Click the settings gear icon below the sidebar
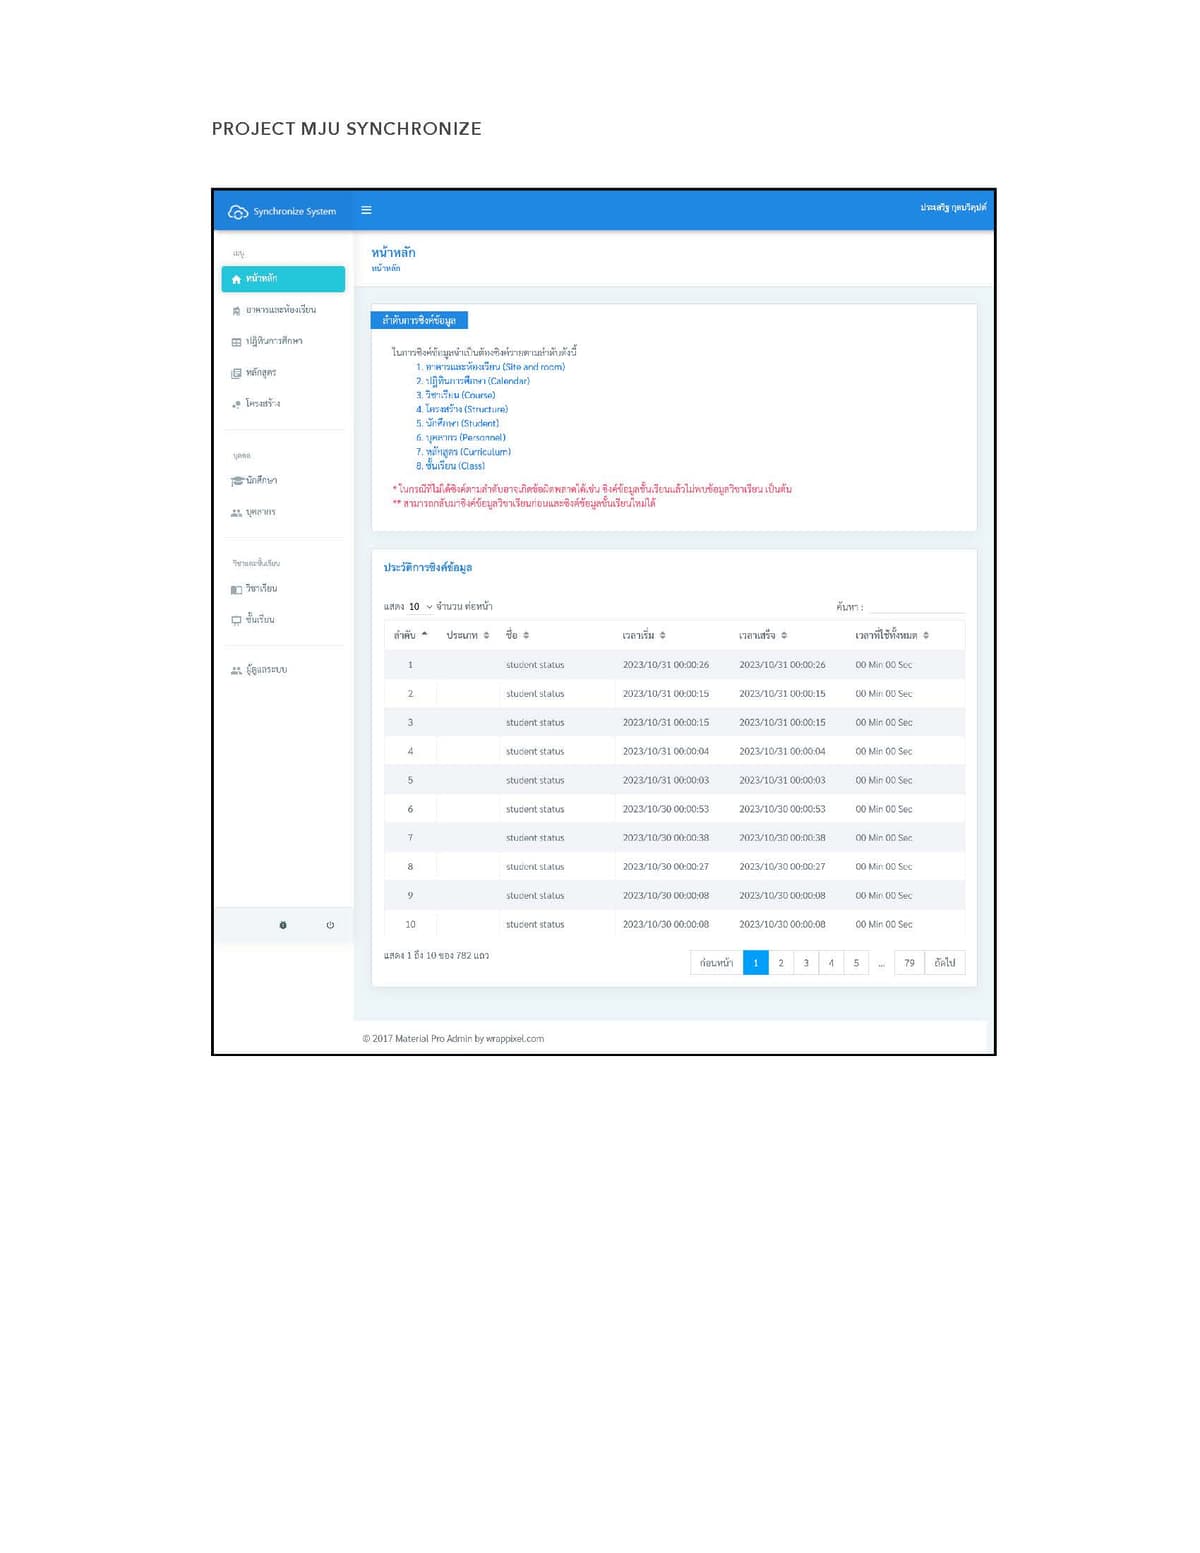 [283, 925]
